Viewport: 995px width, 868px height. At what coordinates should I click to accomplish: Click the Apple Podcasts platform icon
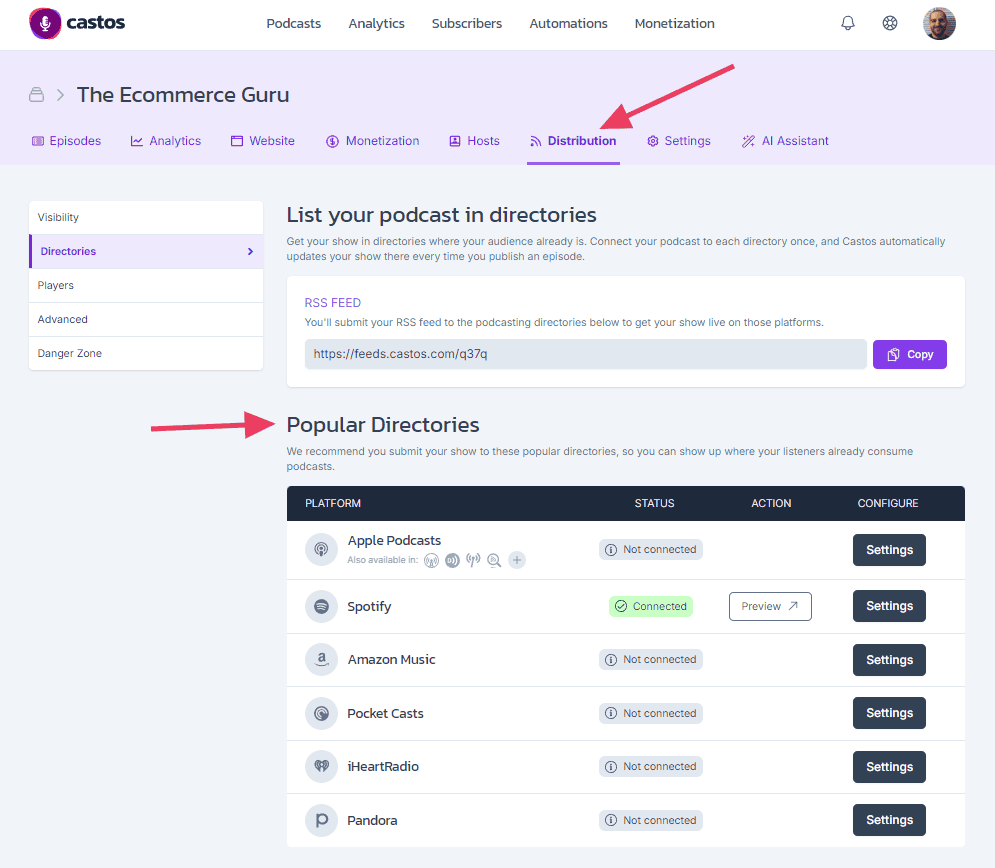tap(322, 549)
